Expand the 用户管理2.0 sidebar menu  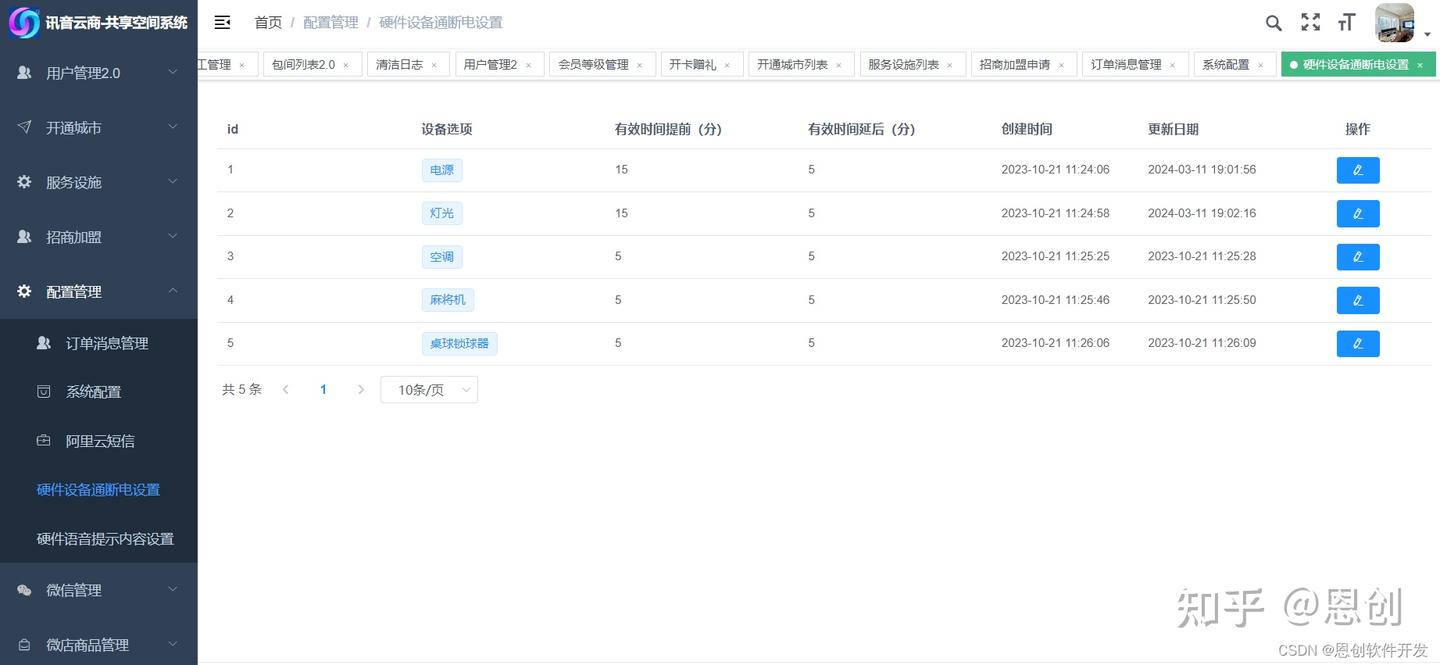99,73
